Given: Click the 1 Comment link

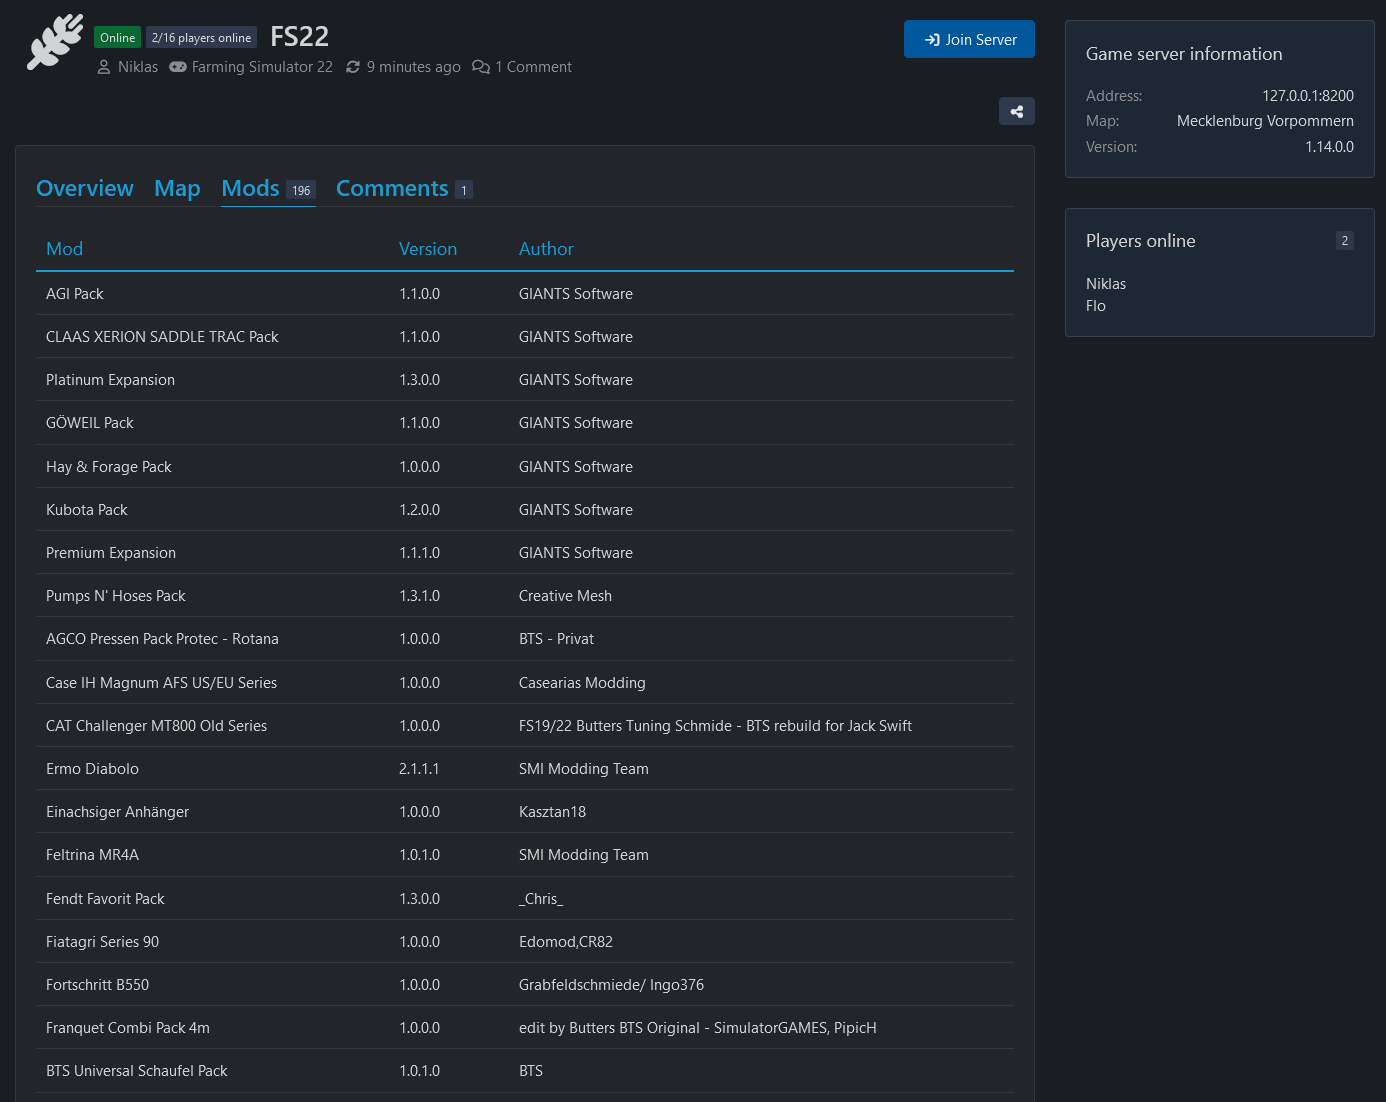Looking at the screenshot, I should tap(534, 67).
